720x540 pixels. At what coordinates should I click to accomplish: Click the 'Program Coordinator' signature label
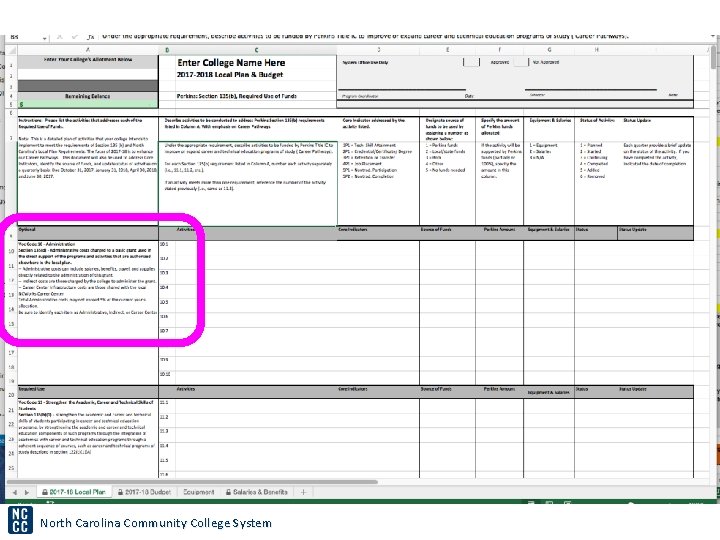(x=360, y=96)
